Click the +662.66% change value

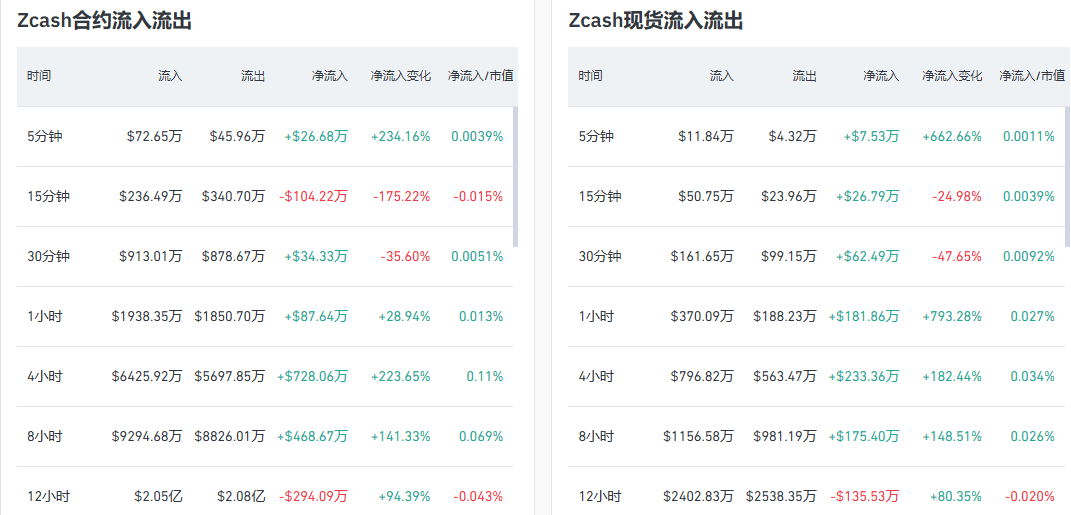point(952,137)
